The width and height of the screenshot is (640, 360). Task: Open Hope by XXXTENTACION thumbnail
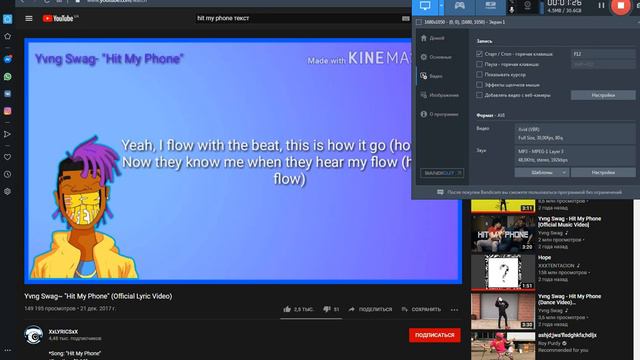point(503,272)
